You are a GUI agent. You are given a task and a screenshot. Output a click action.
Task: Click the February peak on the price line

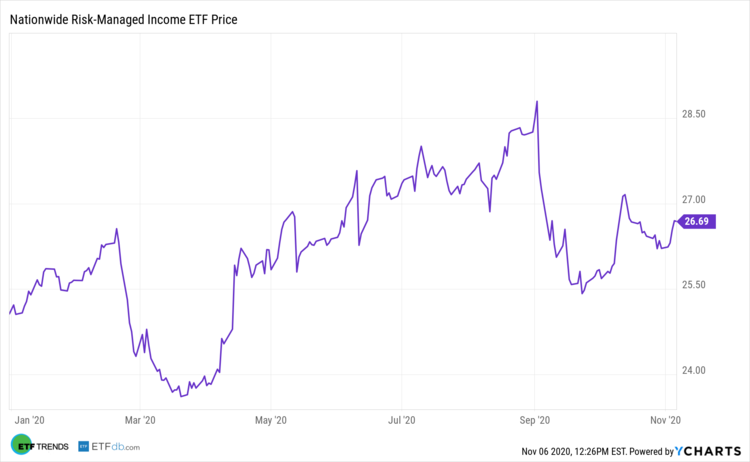click(117, 229)
